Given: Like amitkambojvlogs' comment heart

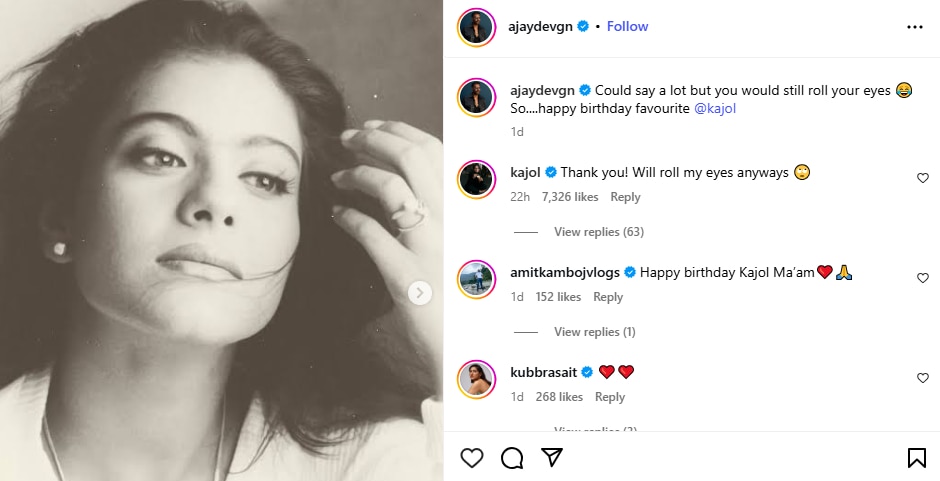Looking at the screenshot, I should [923, 278].
